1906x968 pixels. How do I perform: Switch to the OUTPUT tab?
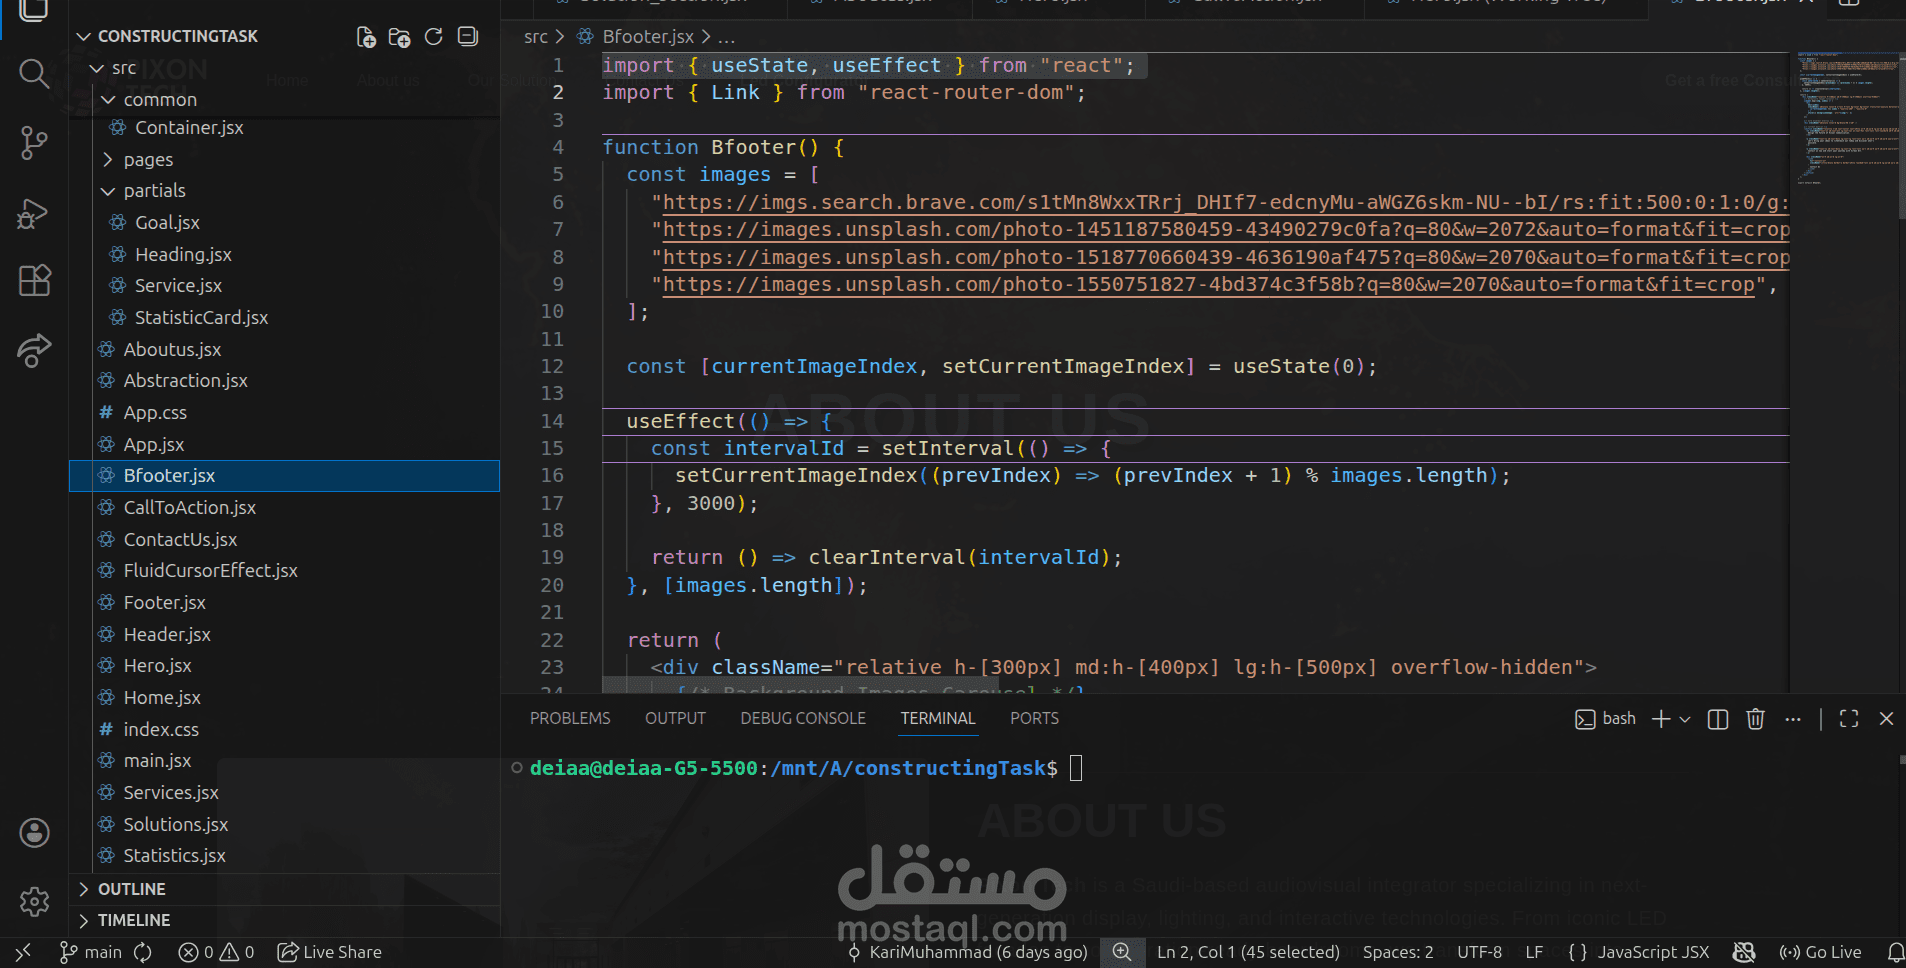tap(675, 719)
